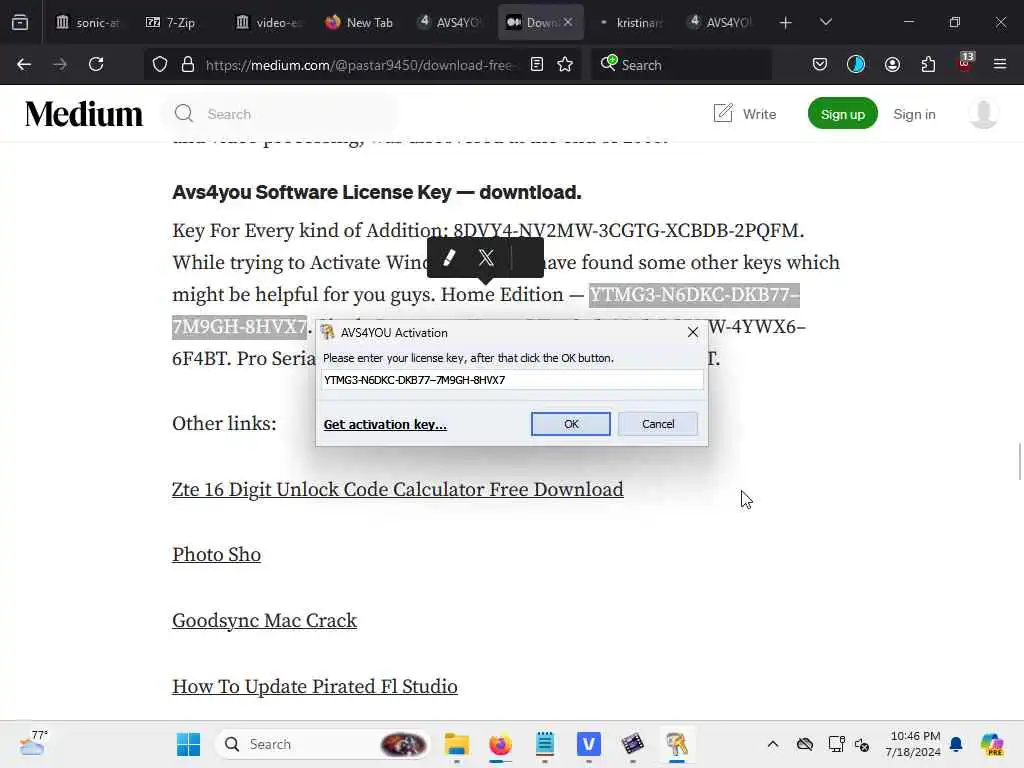Open the tracking protection shield icon

[x=160, y=64]
